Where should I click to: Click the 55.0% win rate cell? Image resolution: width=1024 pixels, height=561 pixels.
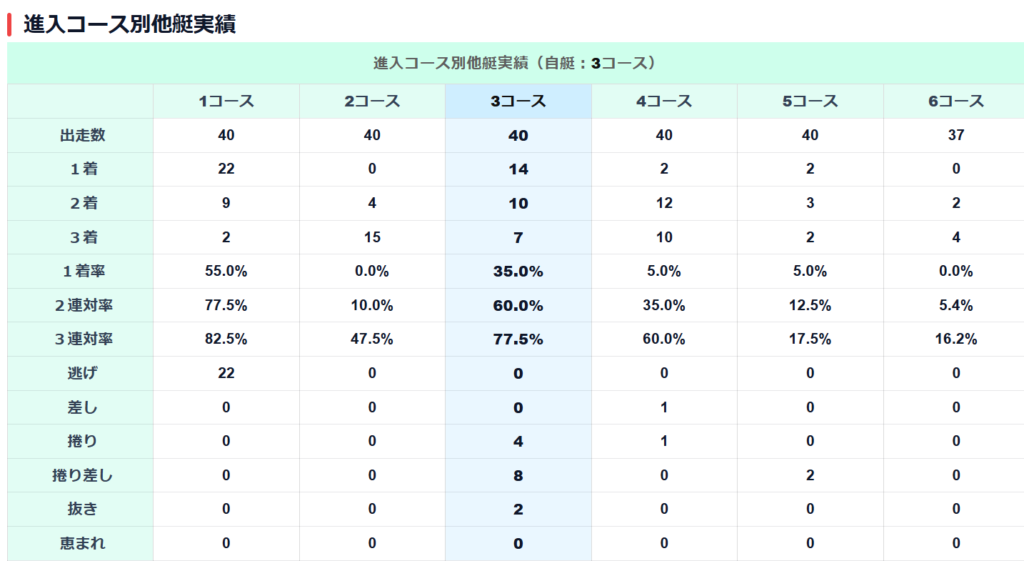[226, 271]
